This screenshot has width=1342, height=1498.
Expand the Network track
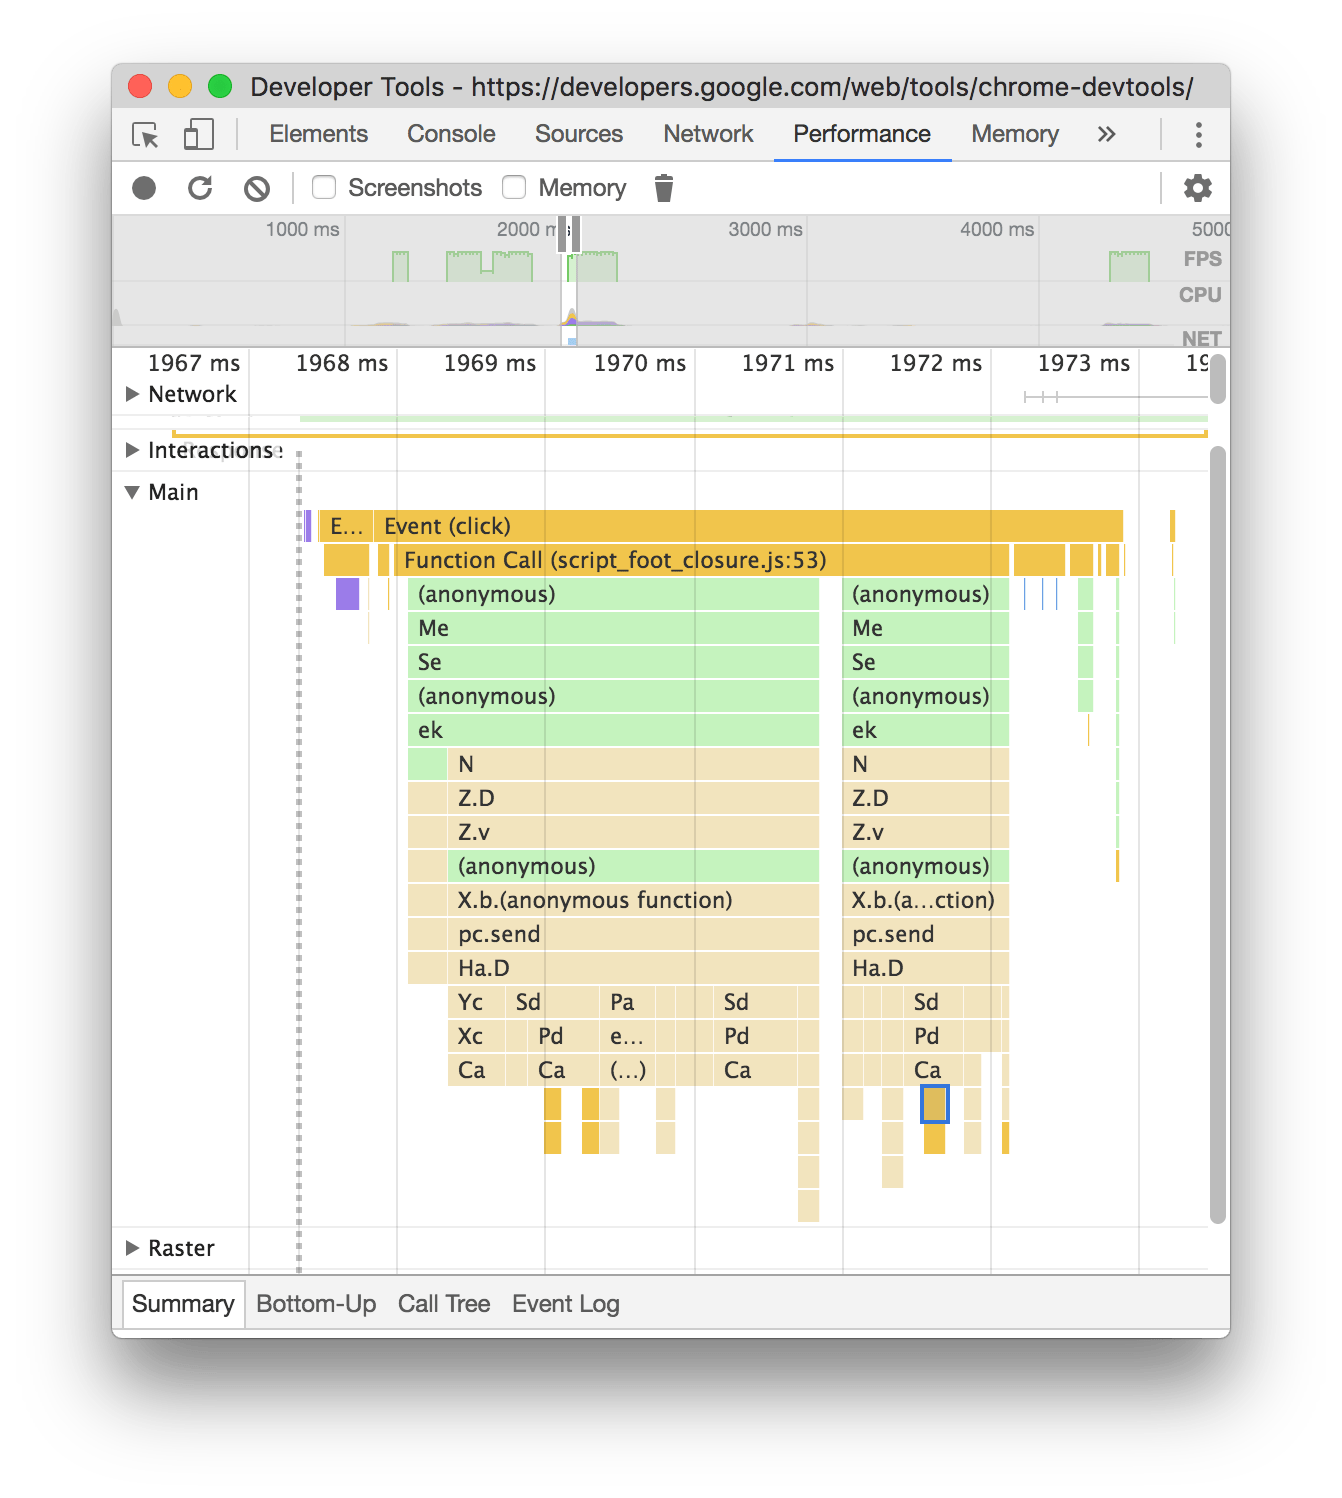pos(132,394)
